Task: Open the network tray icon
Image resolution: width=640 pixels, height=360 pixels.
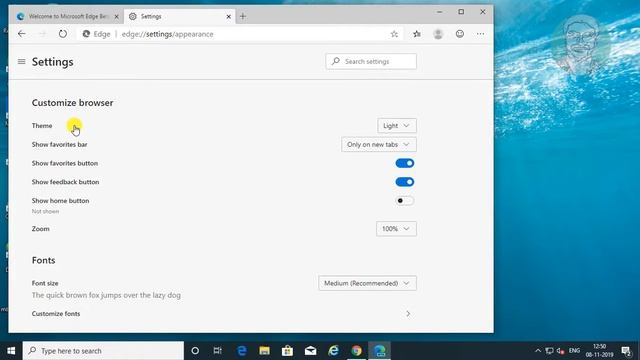Action: pos(549,351)
